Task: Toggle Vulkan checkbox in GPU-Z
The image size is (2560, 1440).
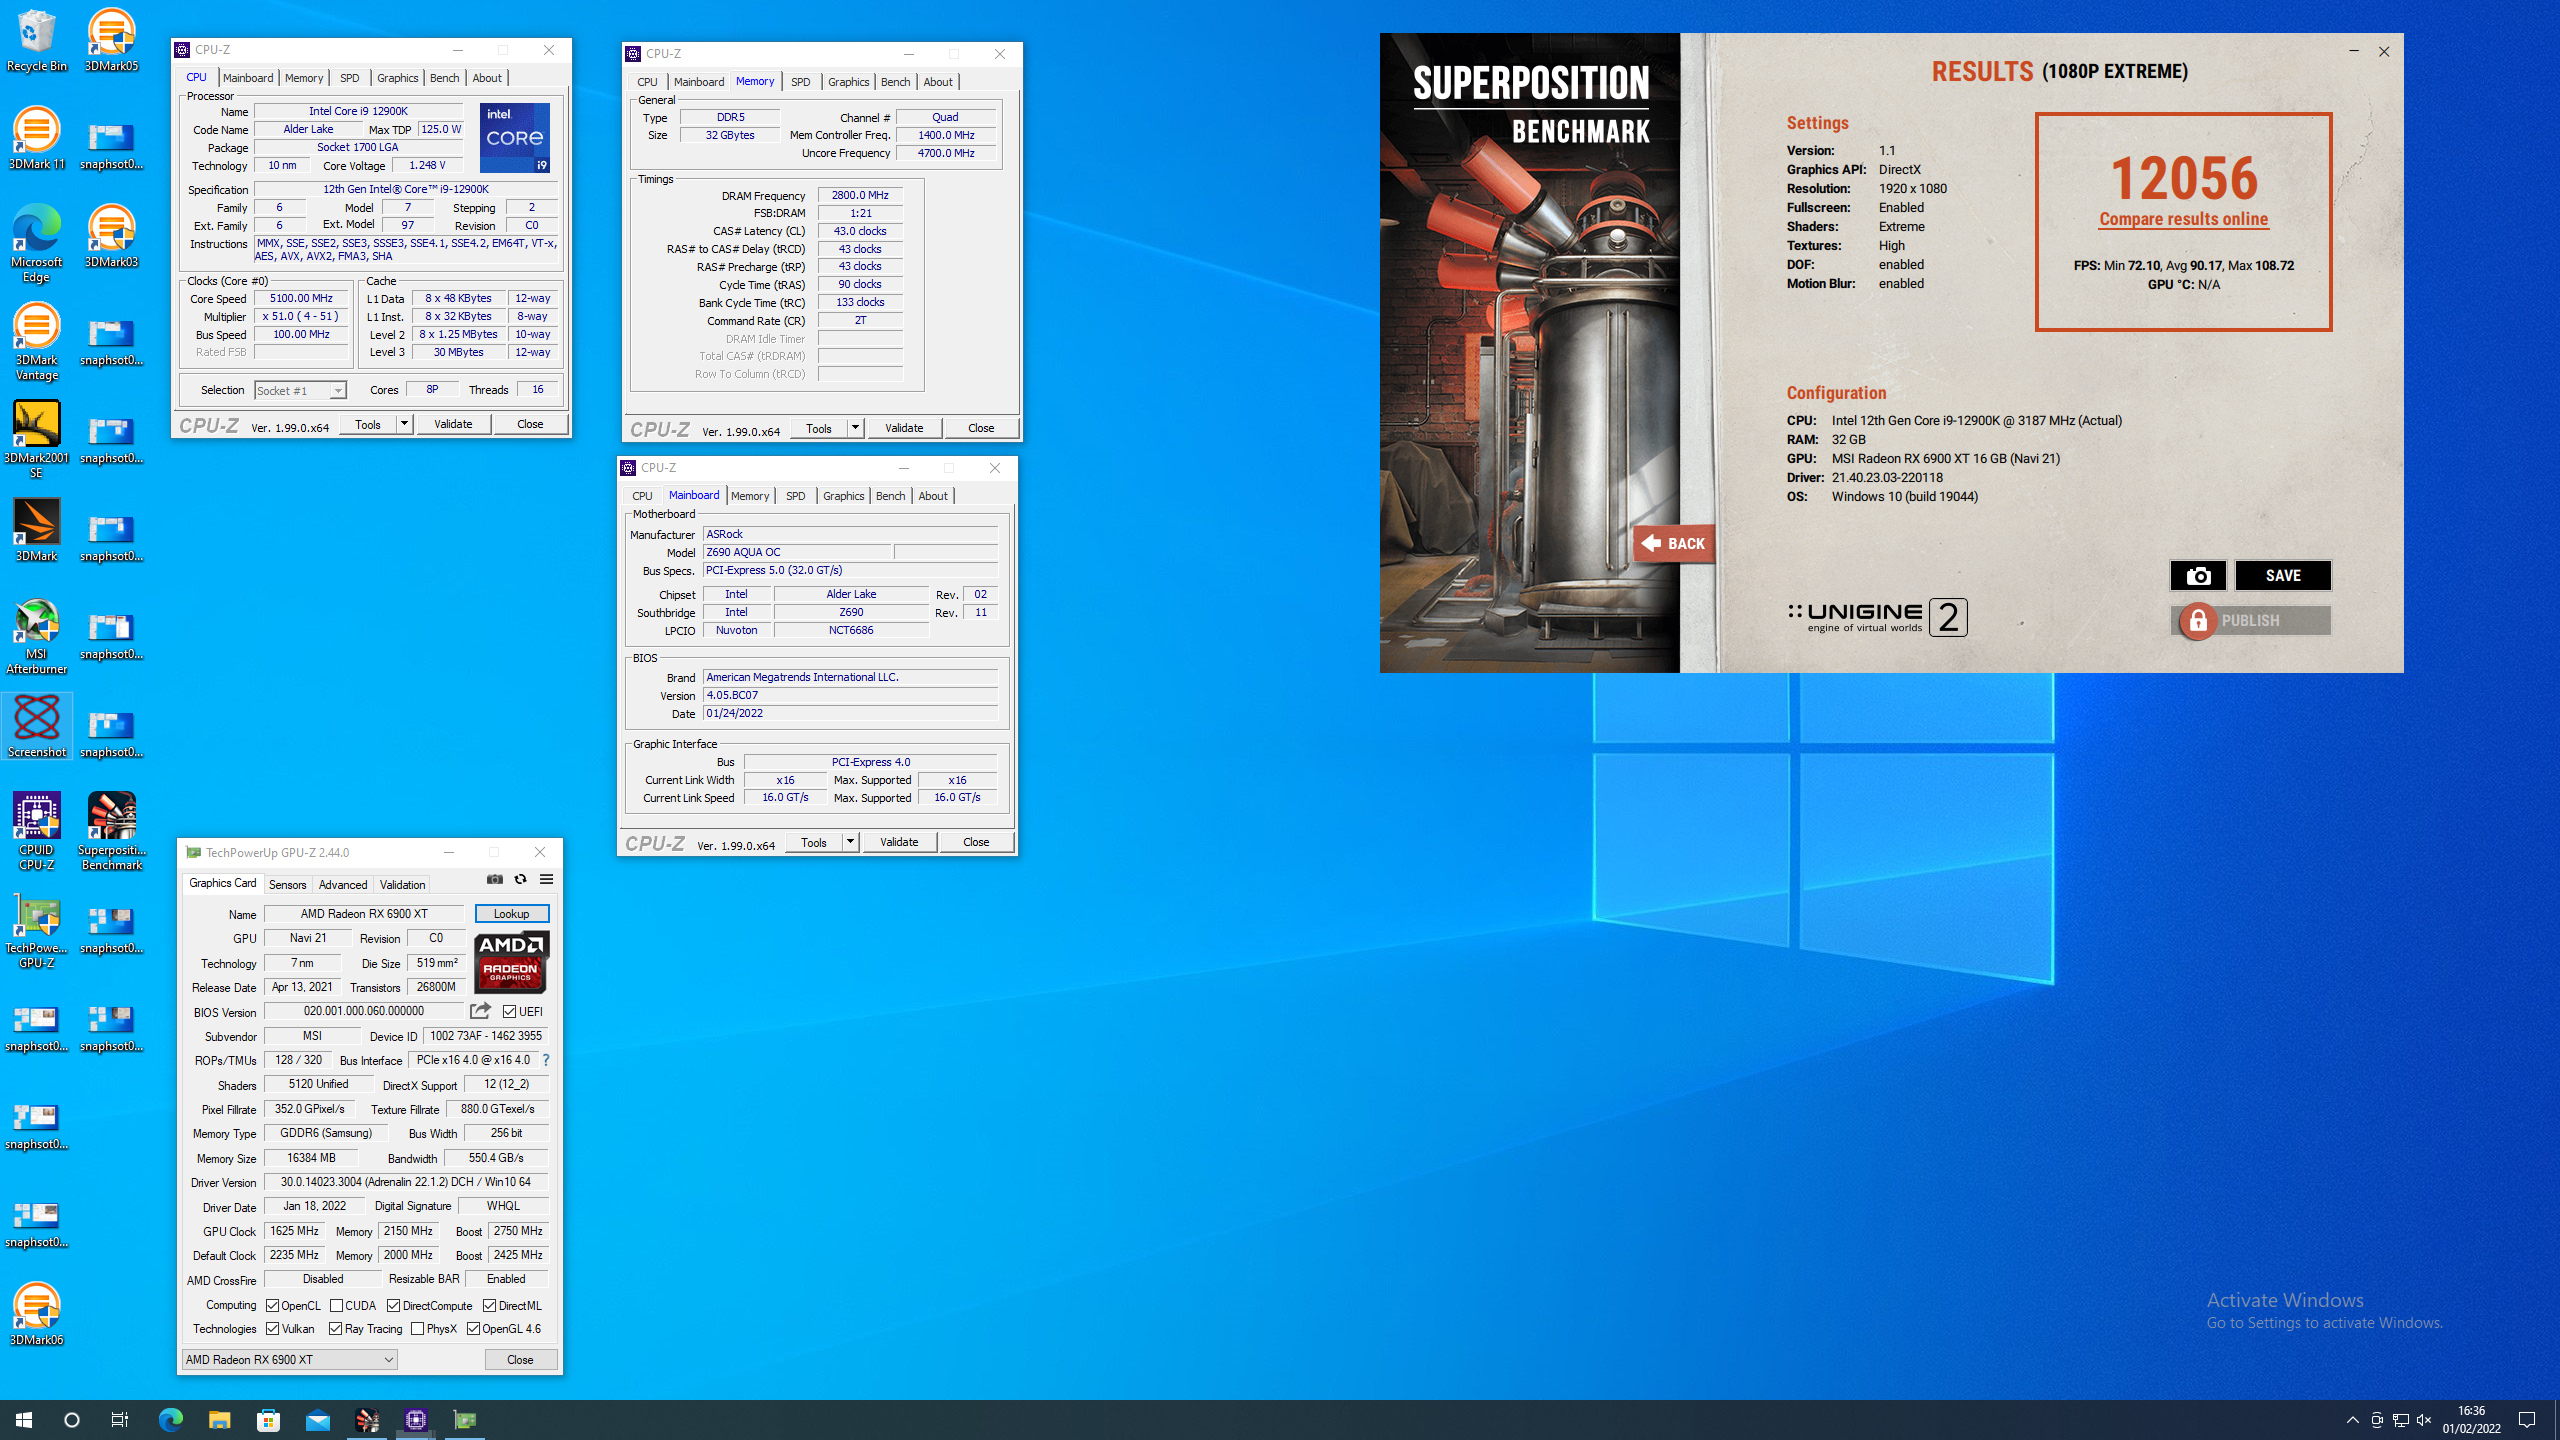Action: tap(272, 1328)
